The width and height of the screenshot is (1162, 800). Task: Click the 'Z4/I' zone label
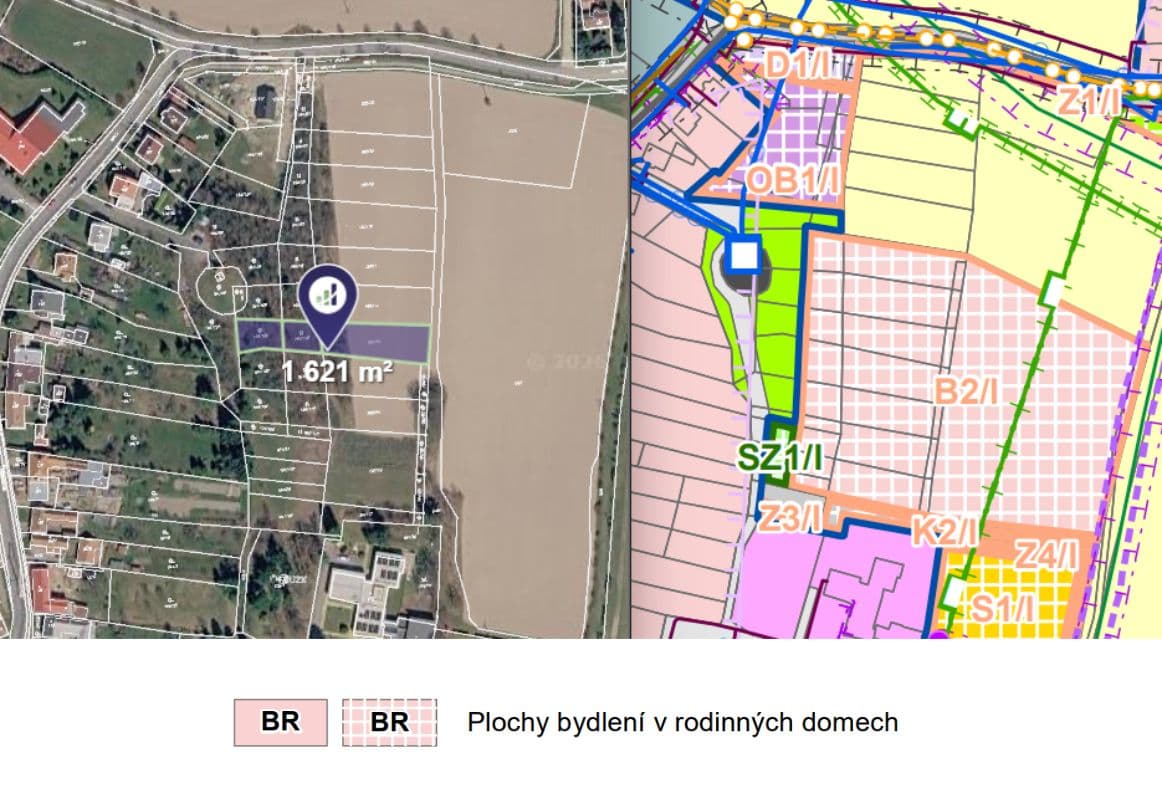(1045, 555)
